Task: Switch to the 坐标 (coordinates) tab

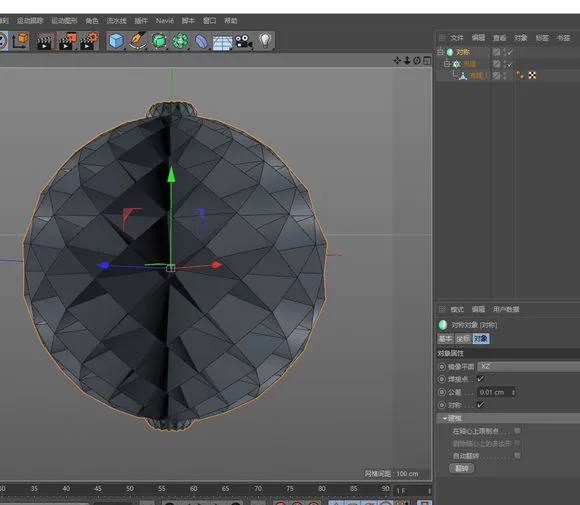Action: click(462, 339)
